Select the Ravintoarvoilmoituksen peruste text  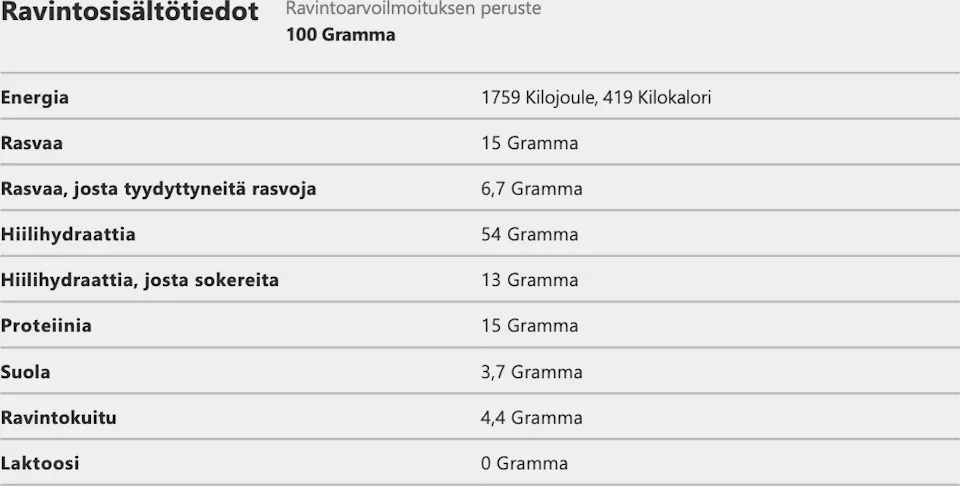pos(413,9)
